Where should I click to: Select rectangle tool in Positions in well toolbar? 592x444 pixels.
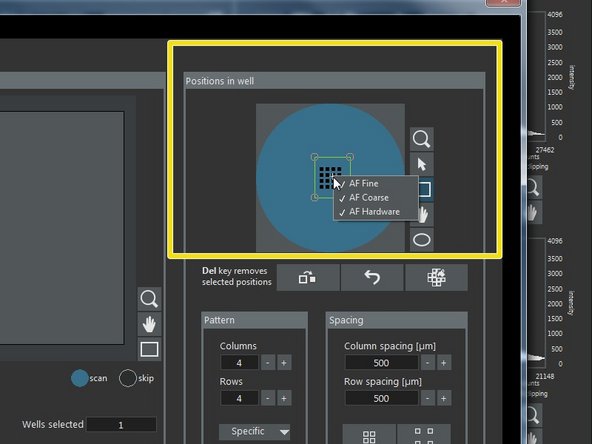425,189
